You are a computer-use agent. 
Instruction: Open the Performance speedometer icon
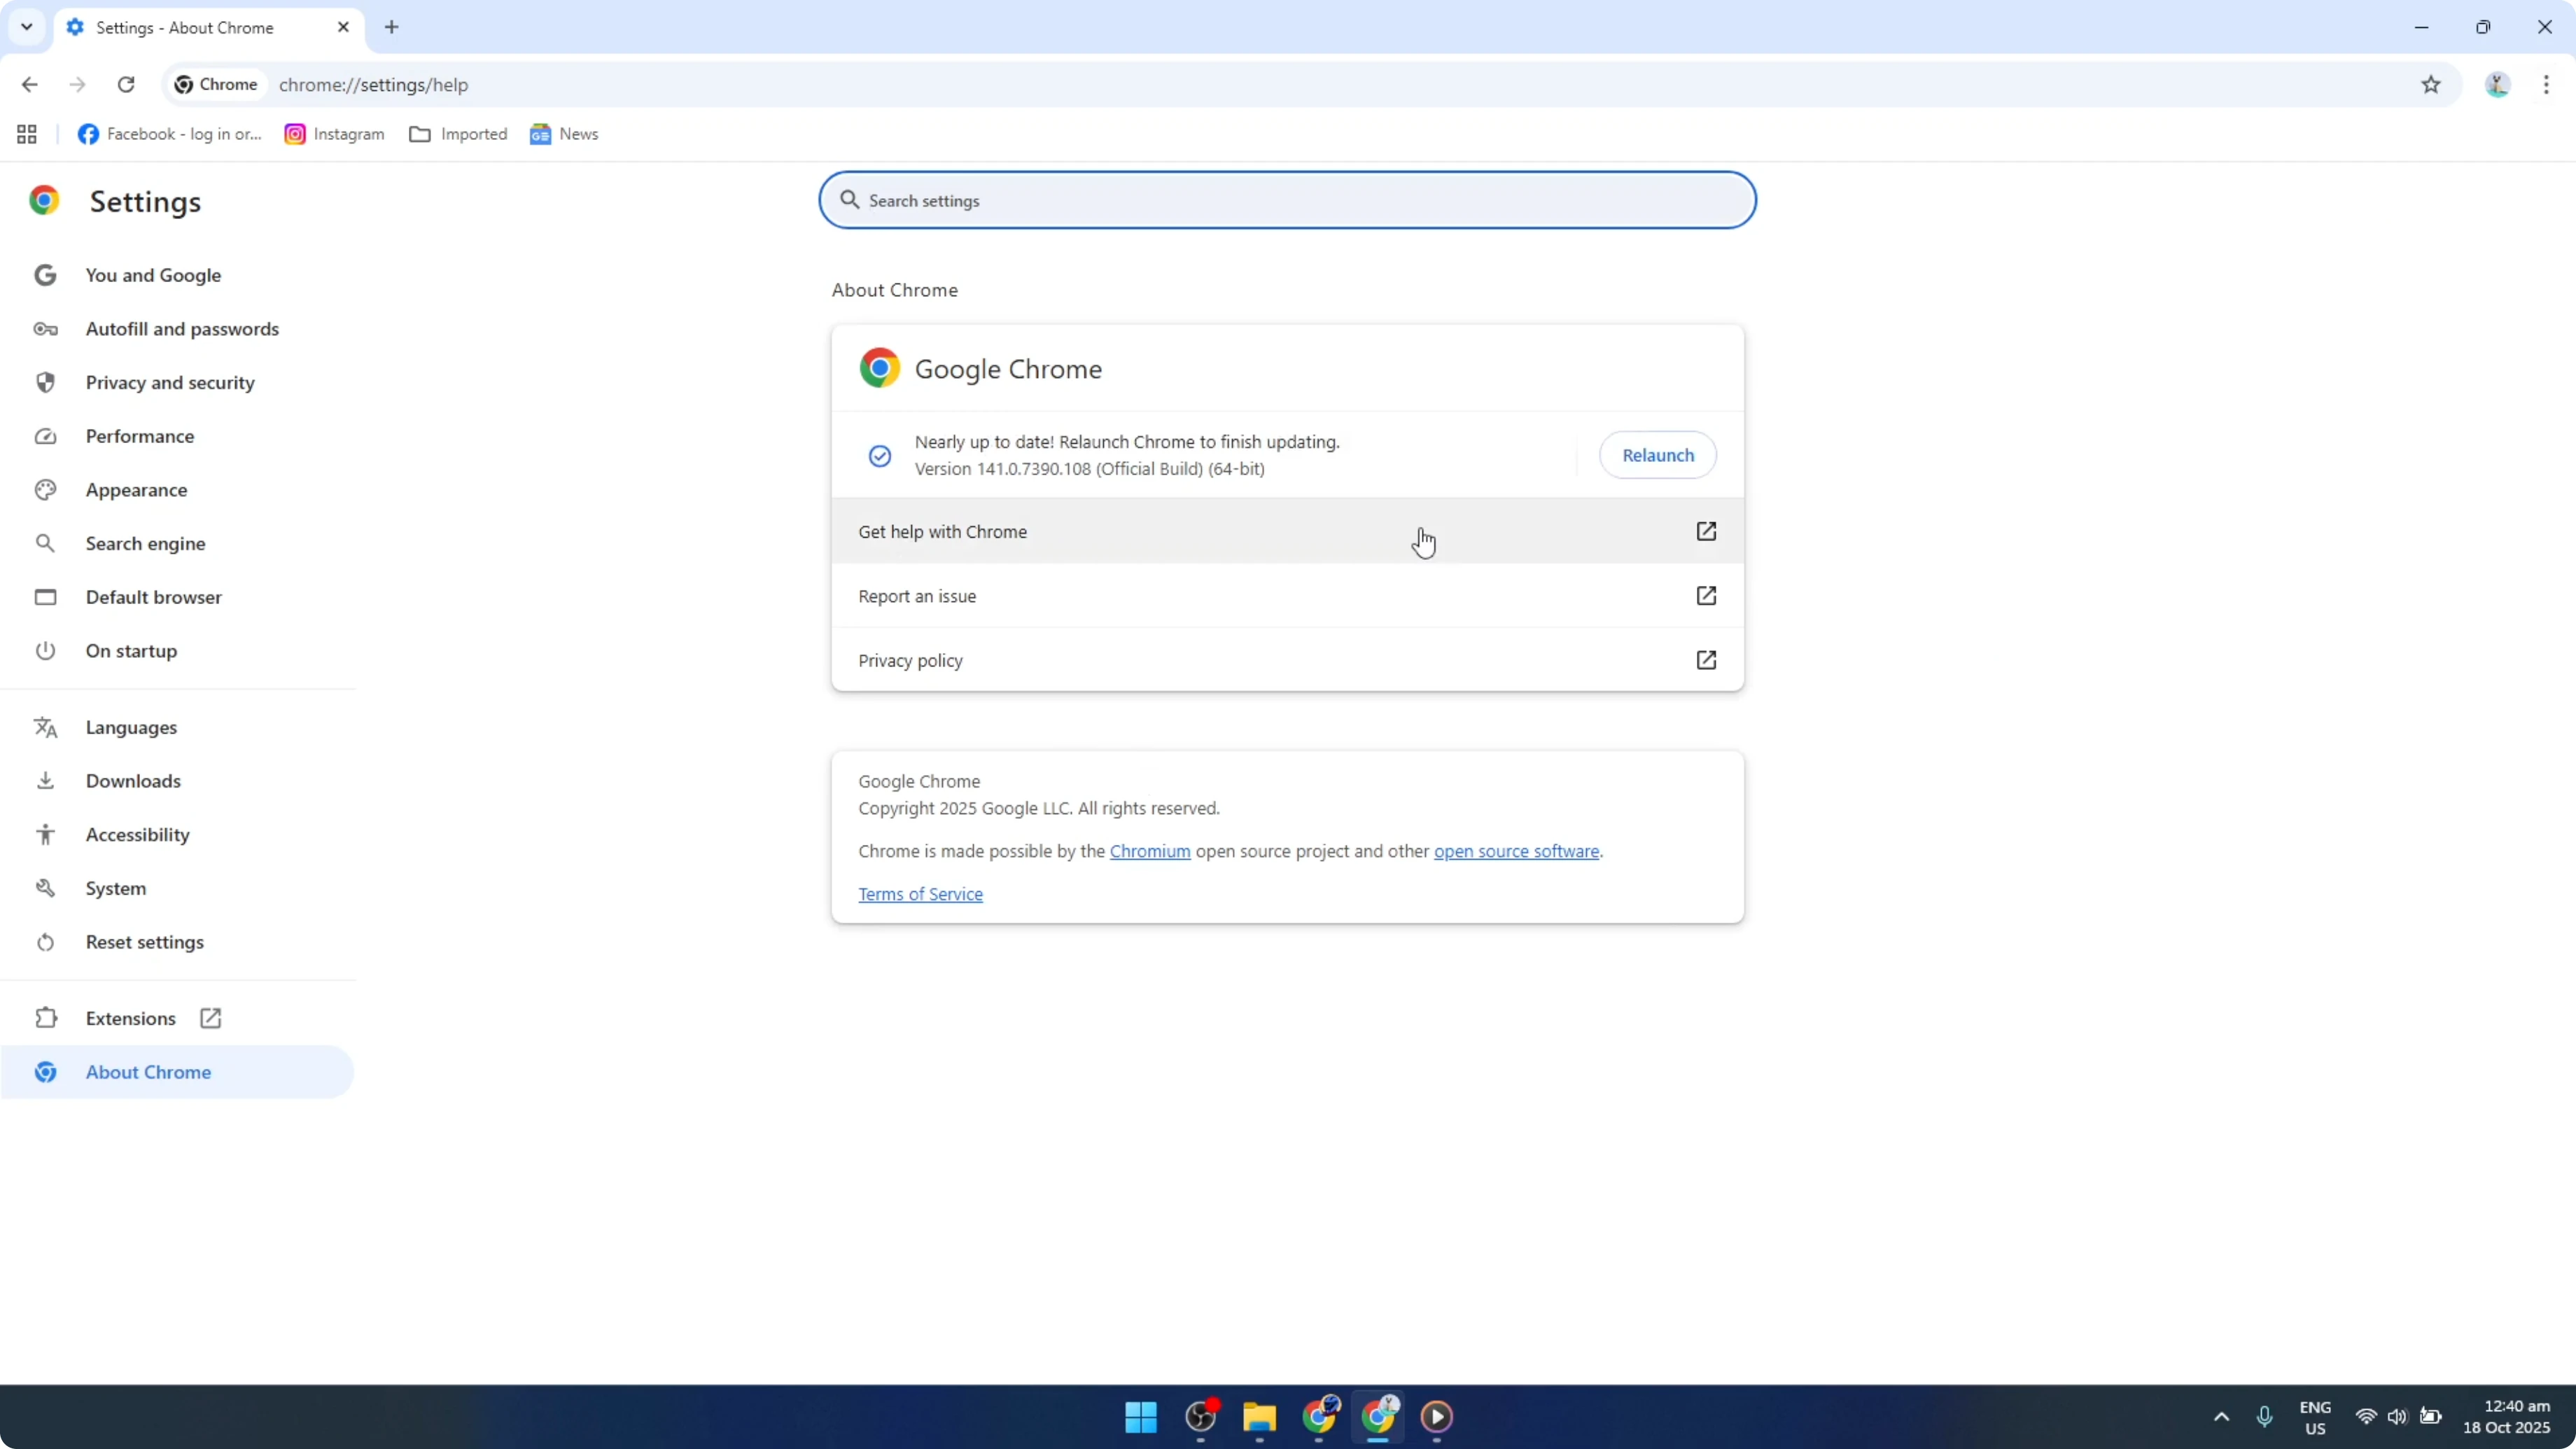(45, 435)
